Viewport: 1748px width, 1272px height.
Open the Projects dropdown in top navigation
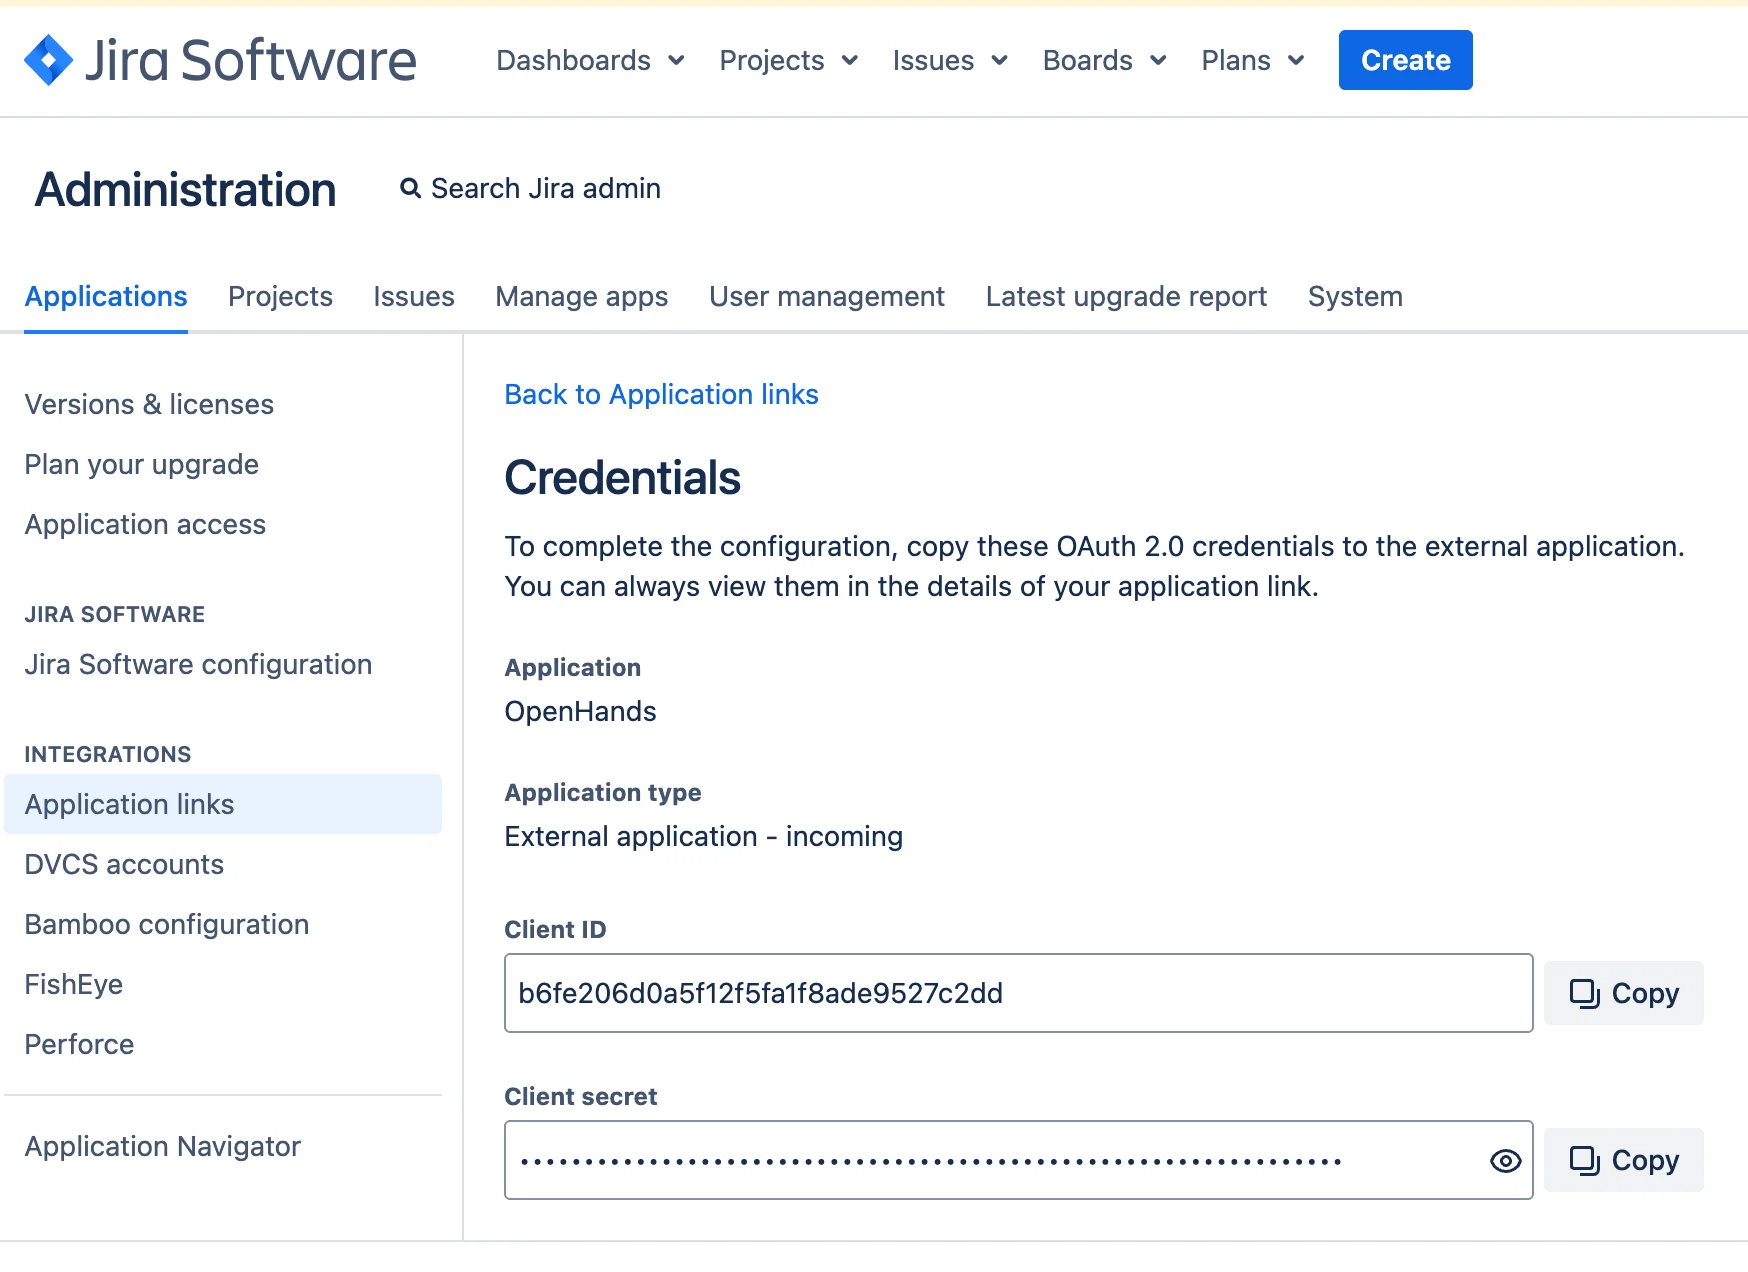pos(788,60)
